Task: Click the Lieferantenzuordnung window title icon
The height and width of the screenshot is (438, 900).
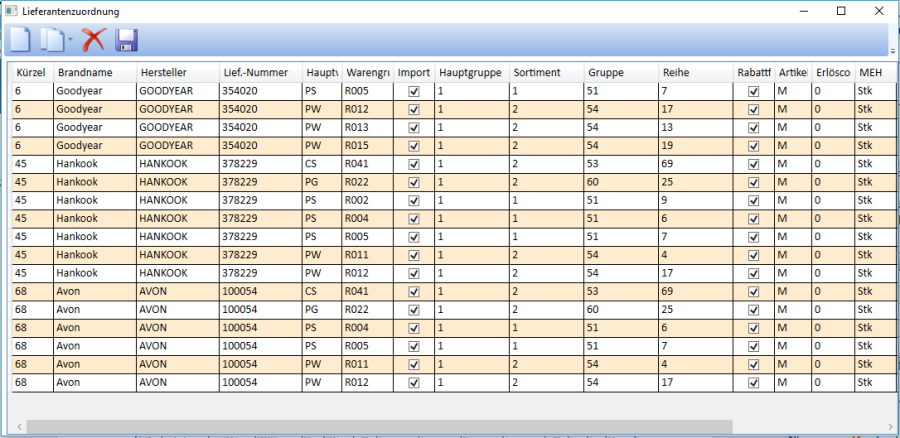Action: pyautogui.click(x=10, y=11)
